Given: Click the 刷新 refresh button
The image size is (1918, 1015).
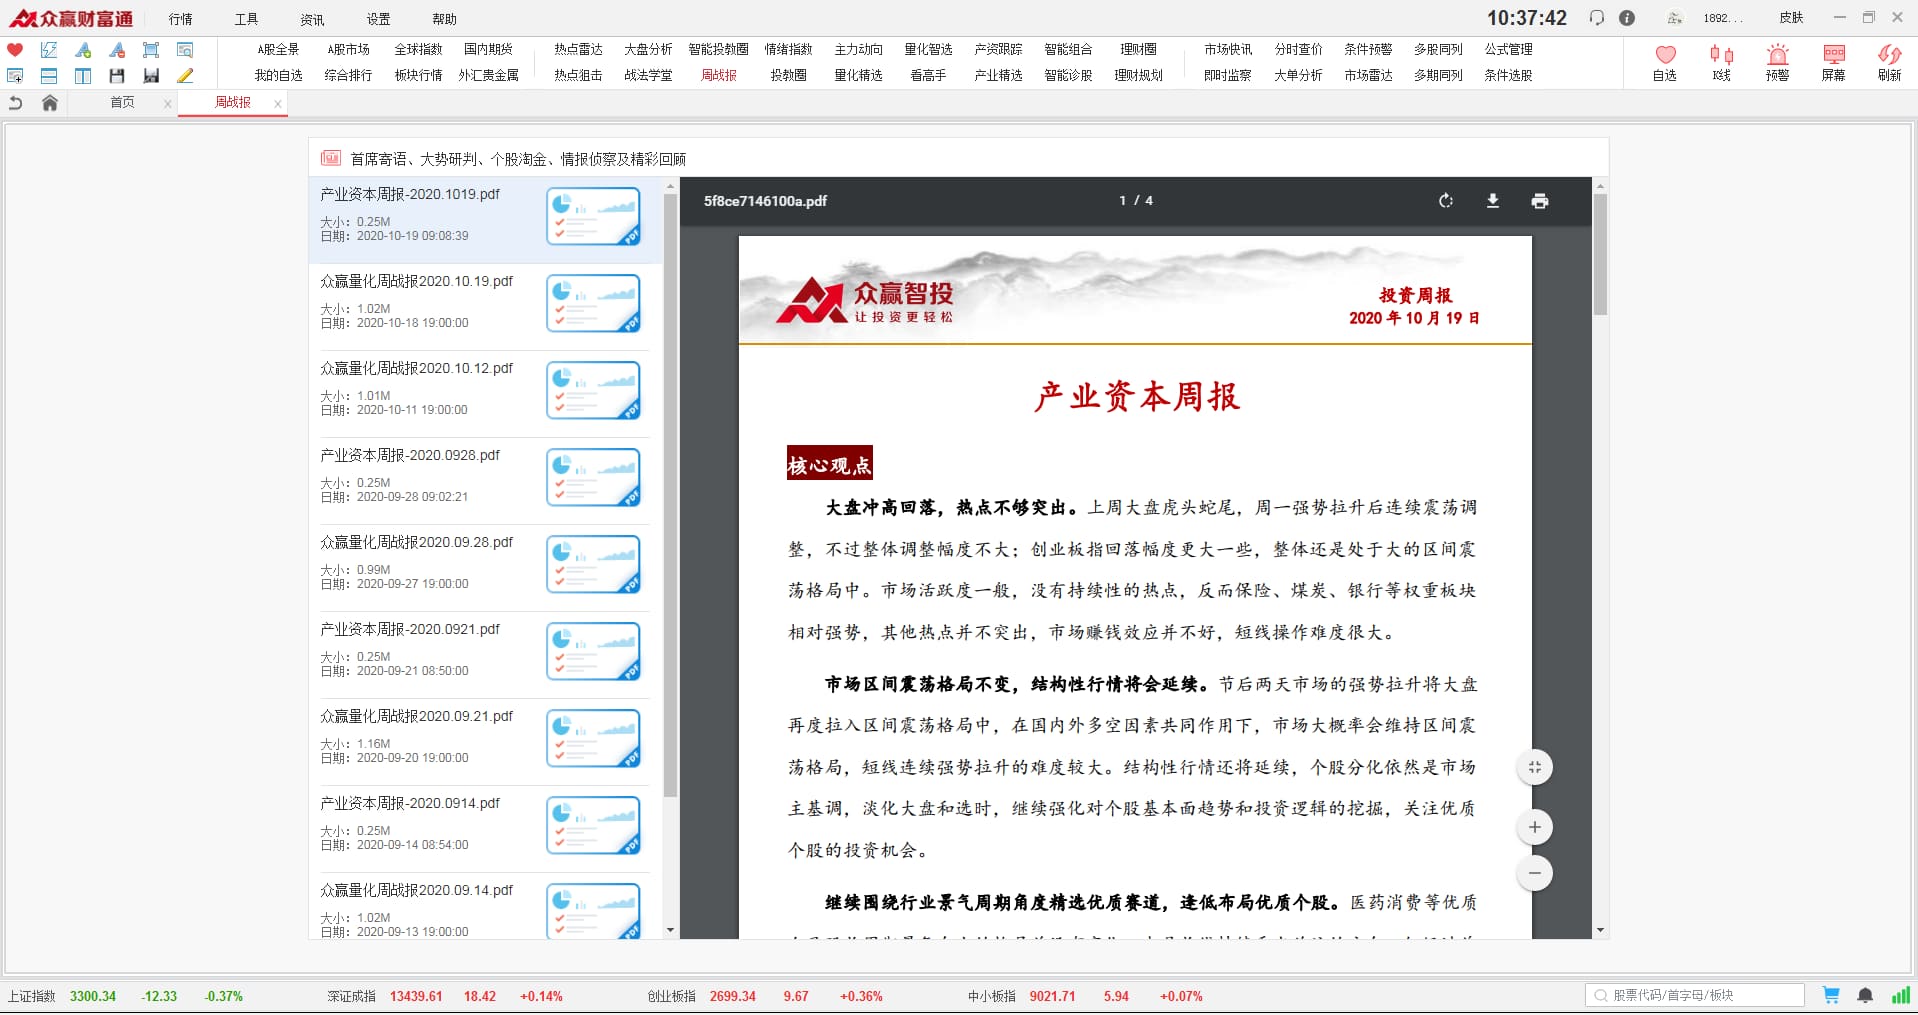Looking at the screenshot, I should click(1889, 63).
